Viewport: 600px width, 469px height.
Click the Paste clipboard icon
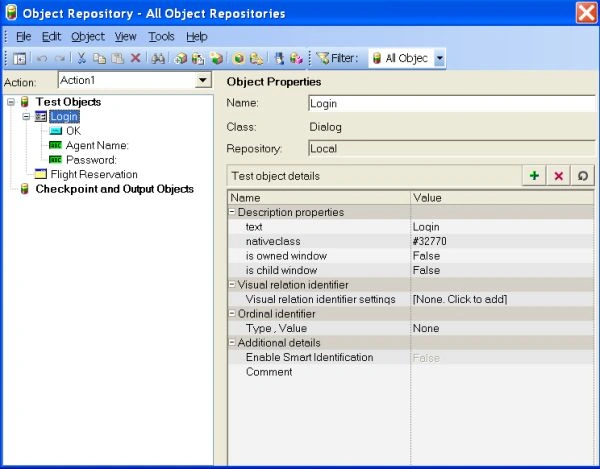(x=117, y=58)
